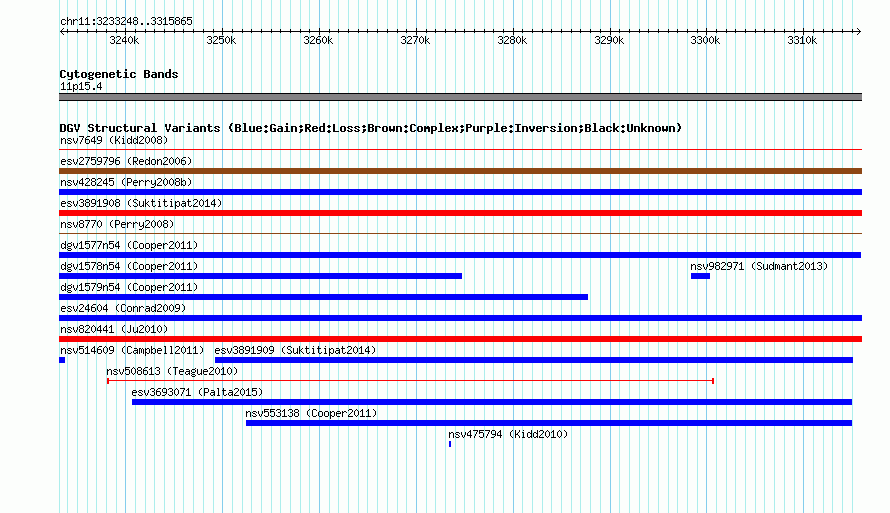
Task: Click the DGV Structural Variants track title
Action: pos(370,128)
